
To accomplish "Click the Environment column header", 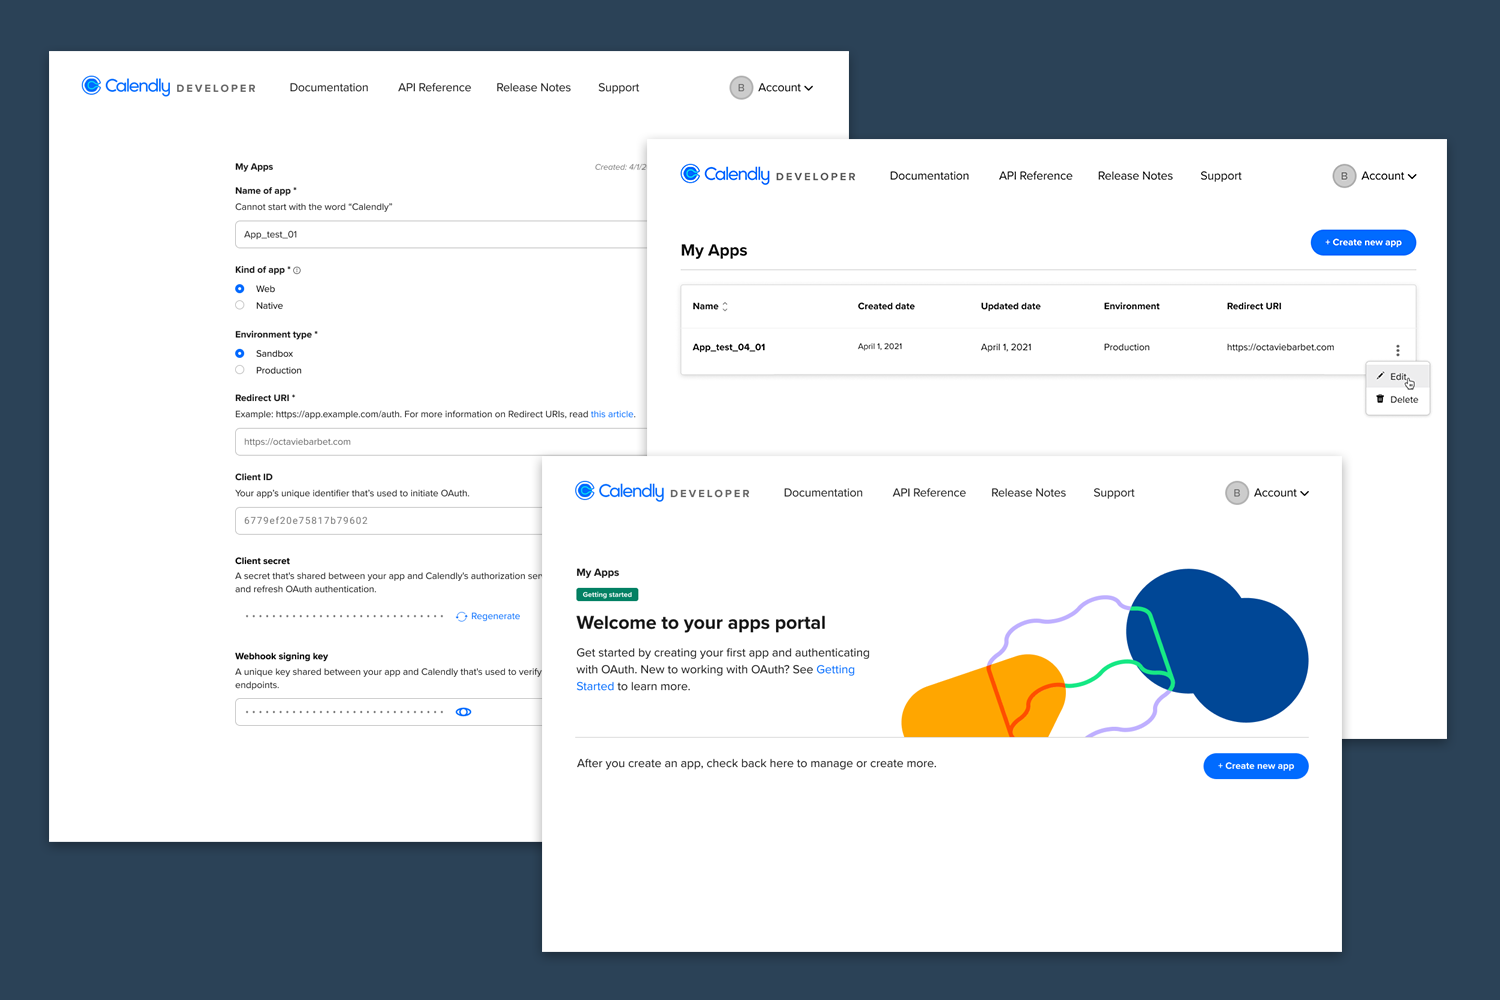I will (x=1131, y=307).
